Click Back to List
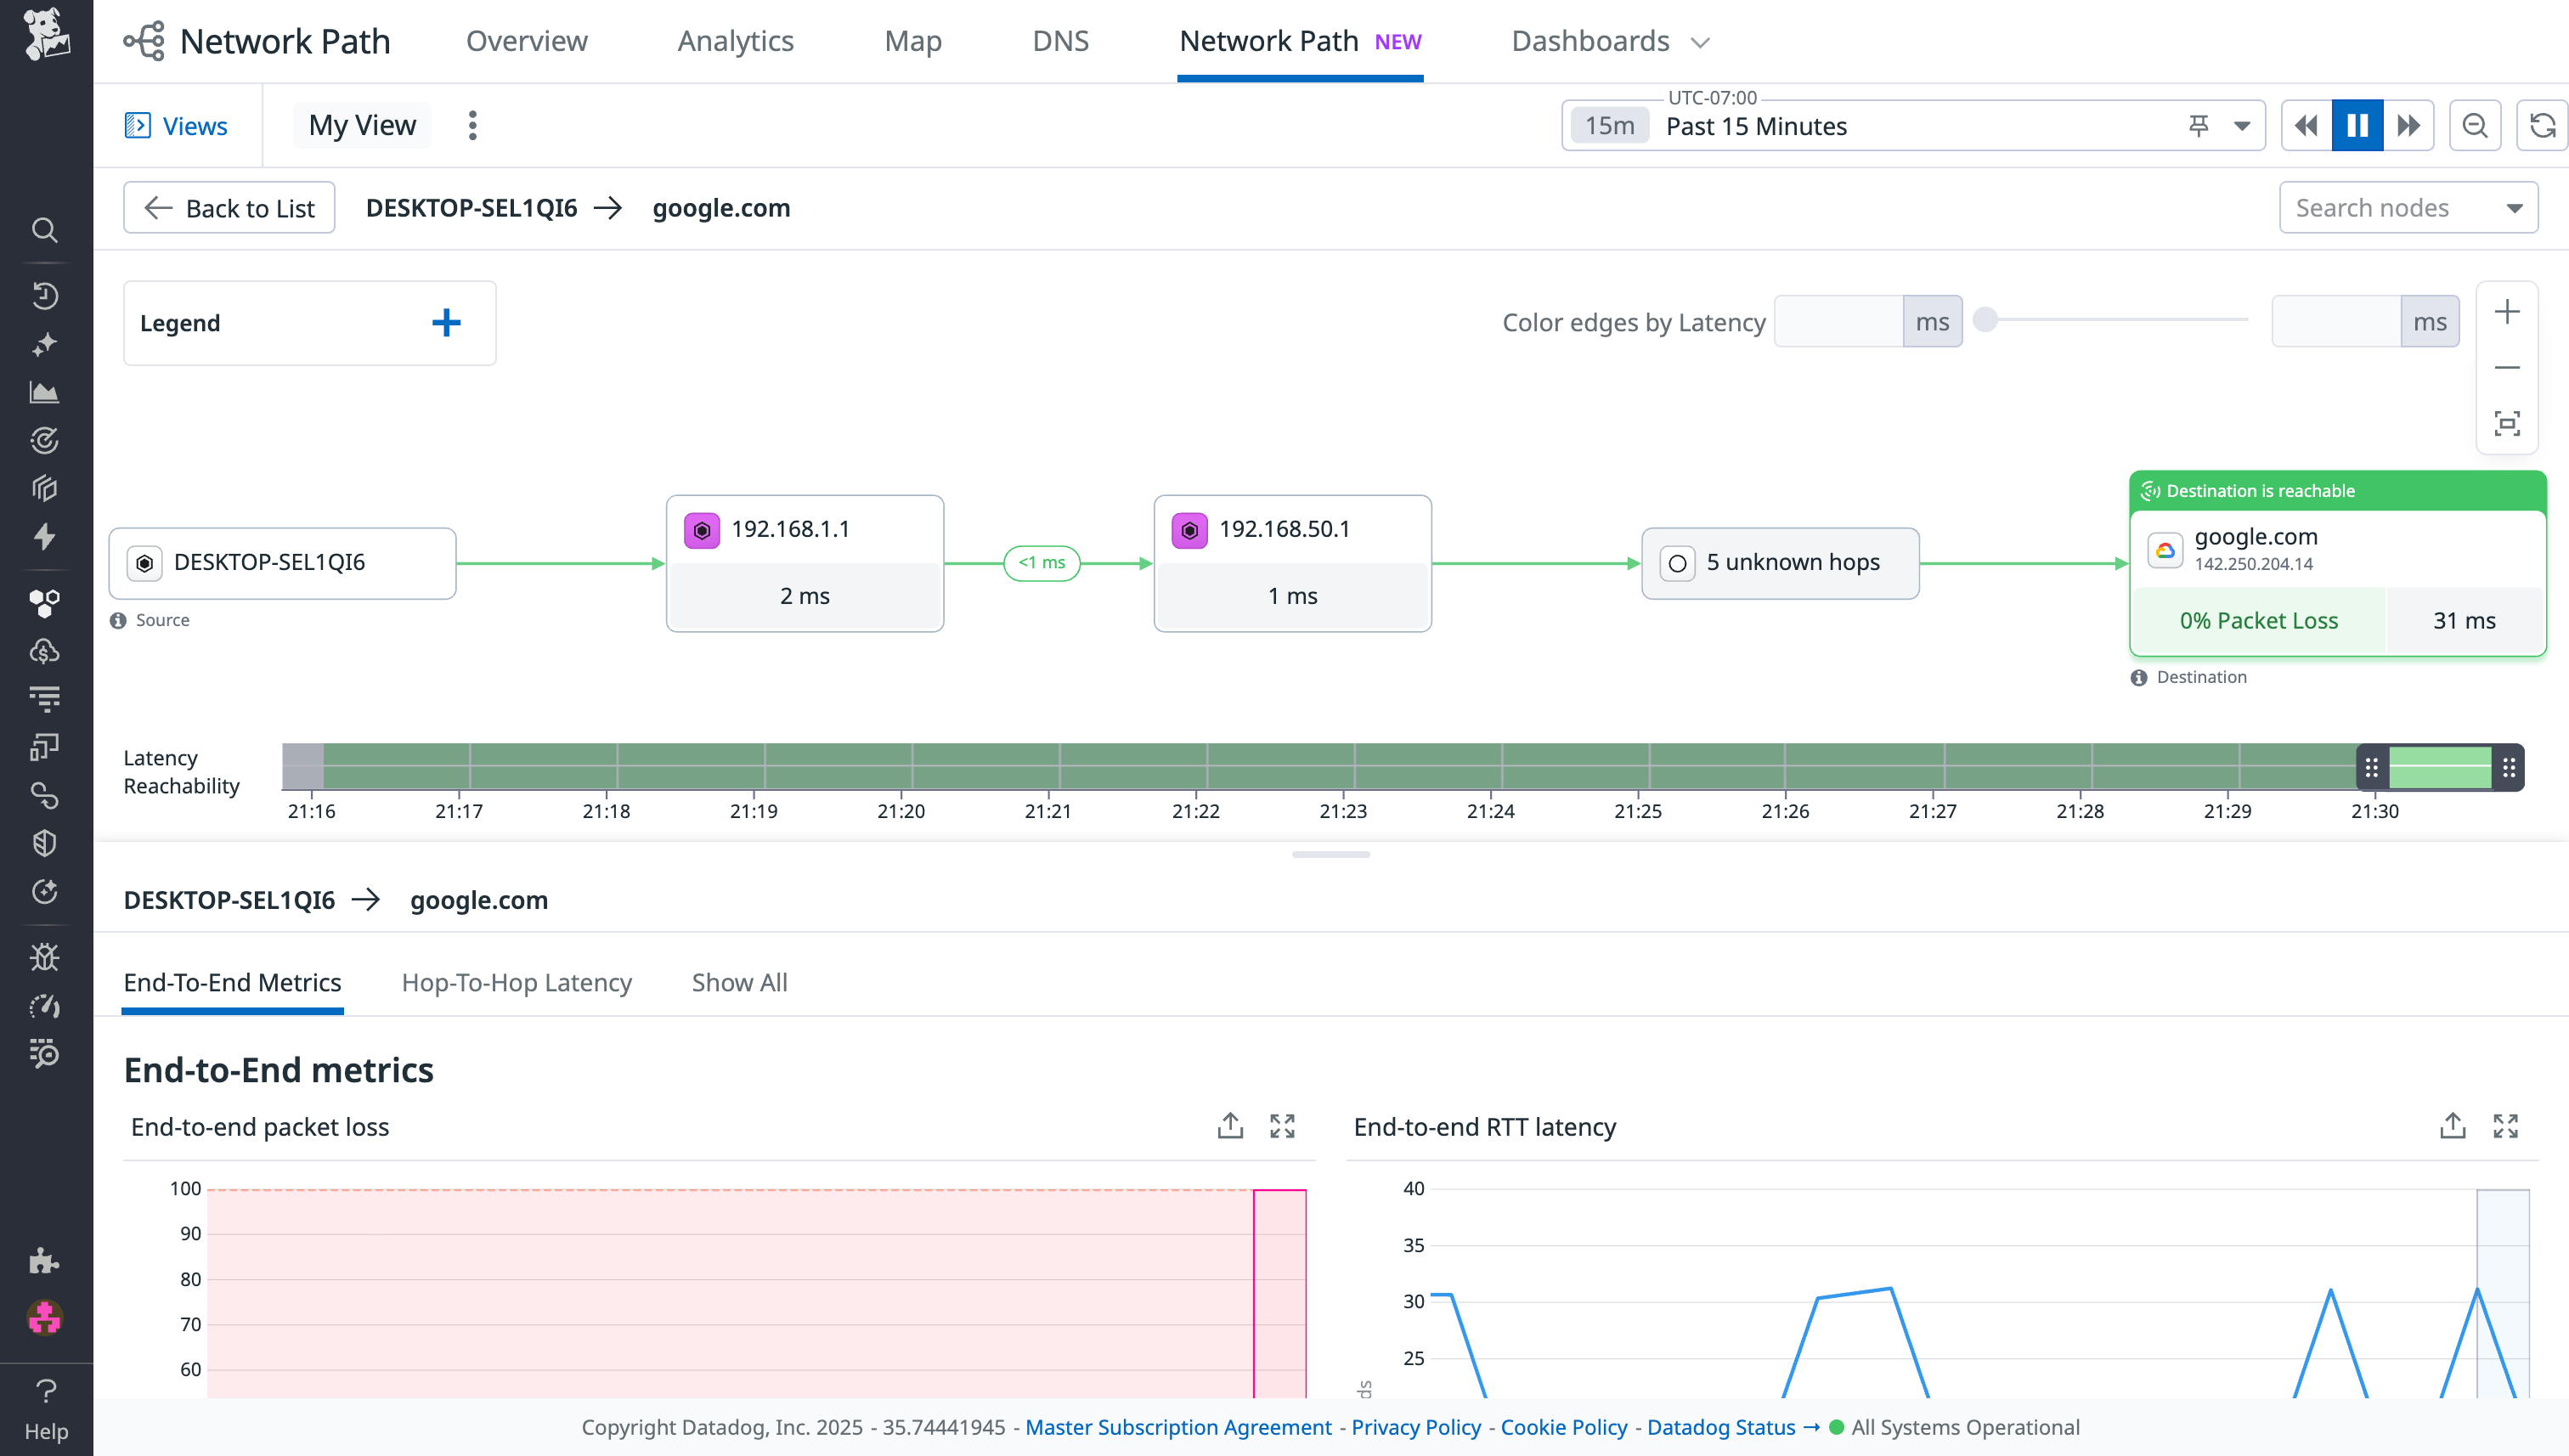The height and width of the screenshot is (1456, 2569). [x=229, y=207]
